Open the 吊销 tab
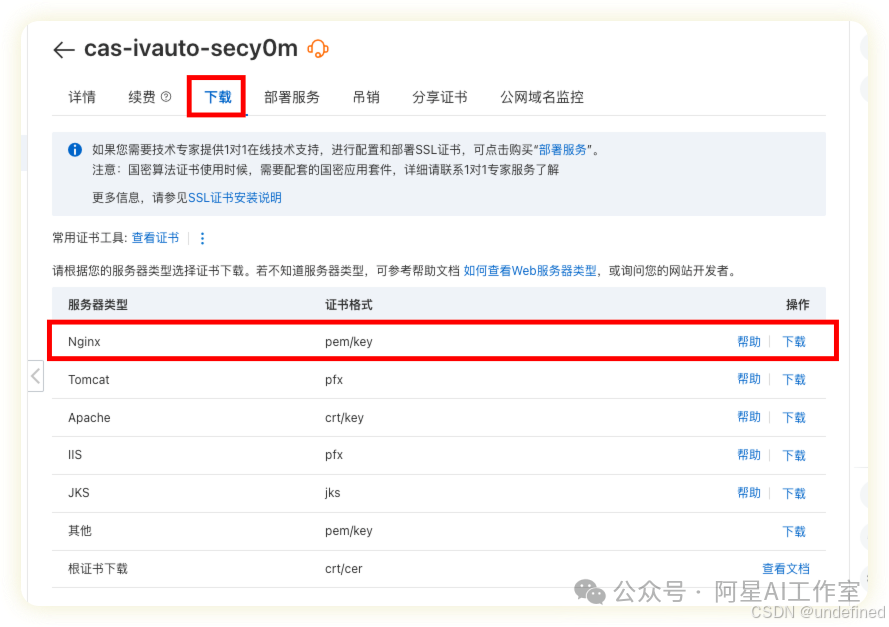Screen dimensions: 889x627 pos(366,97)
